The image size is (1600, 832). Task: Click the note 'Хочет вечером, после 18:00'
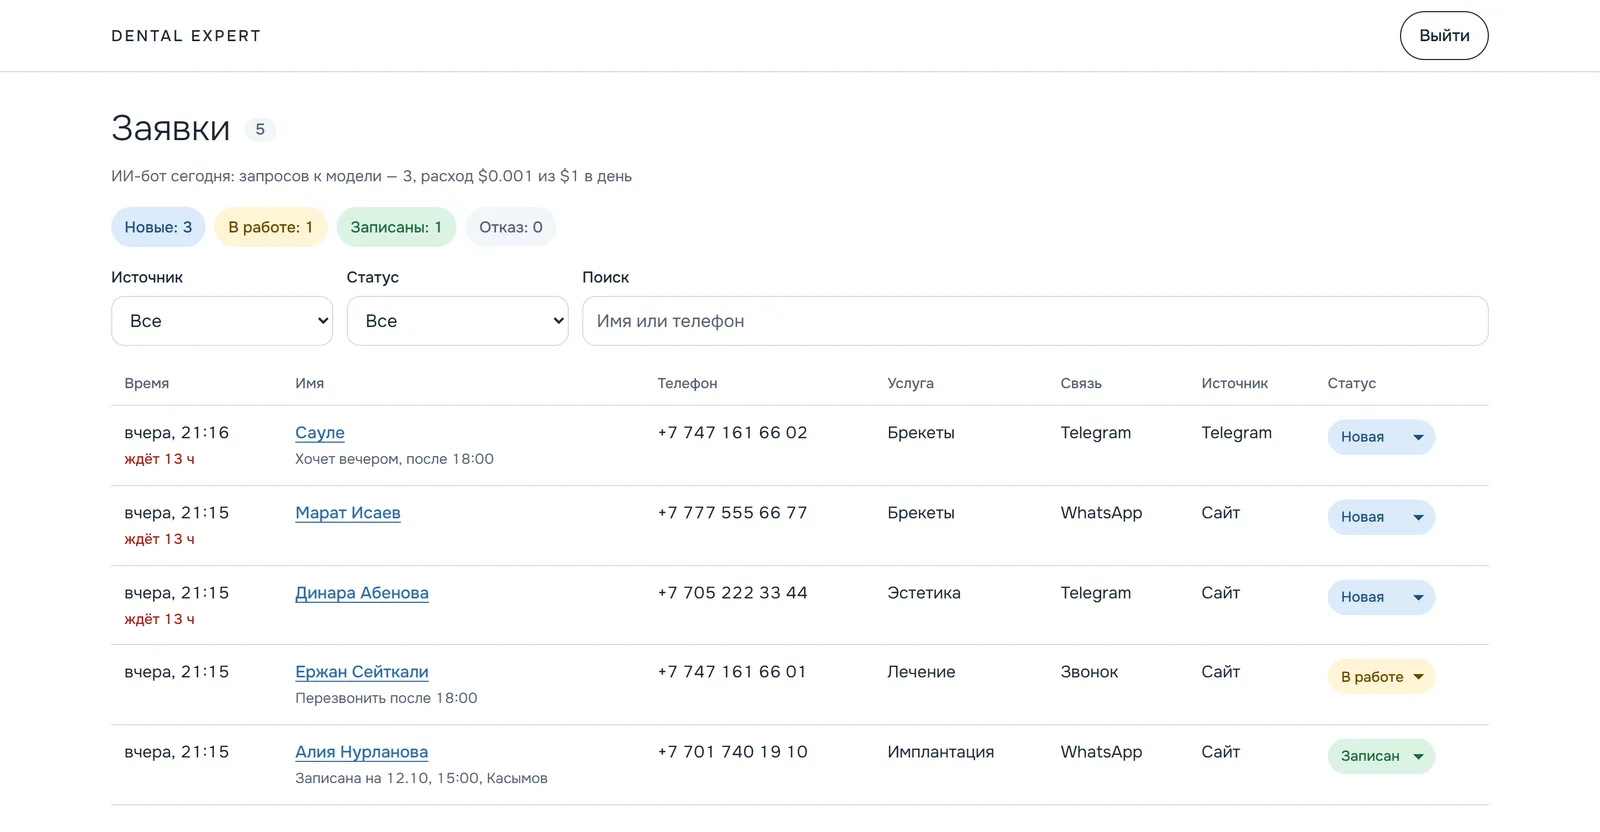[394, 459]
